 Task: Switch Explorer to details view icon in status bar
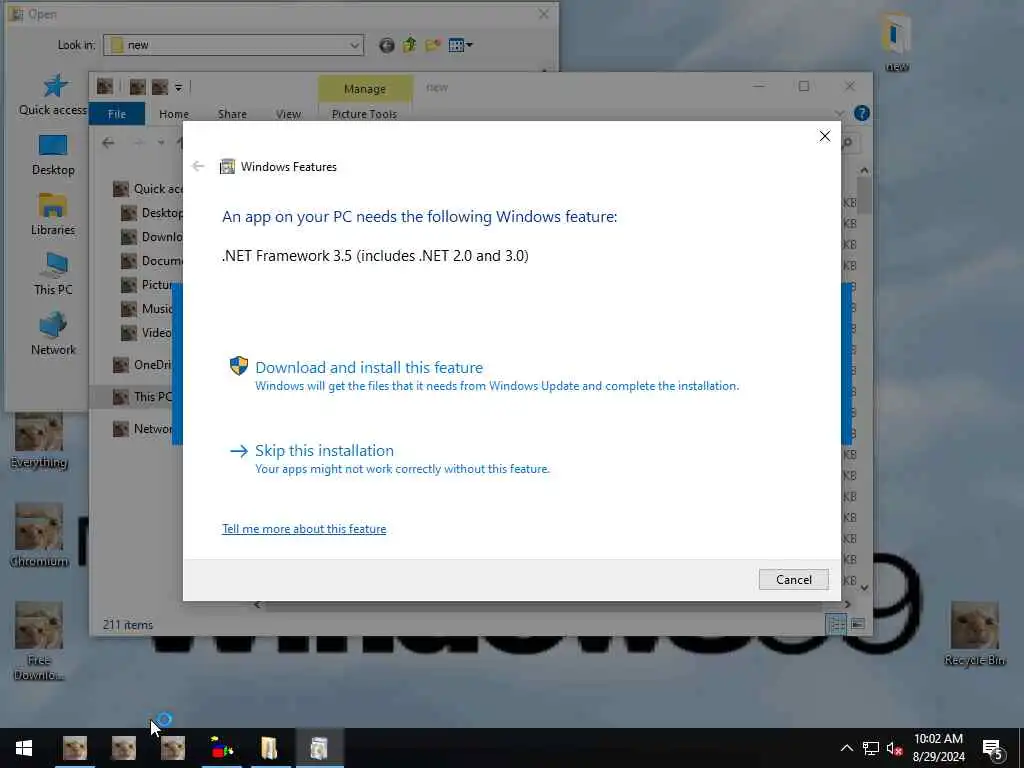[x=836, y=624]
